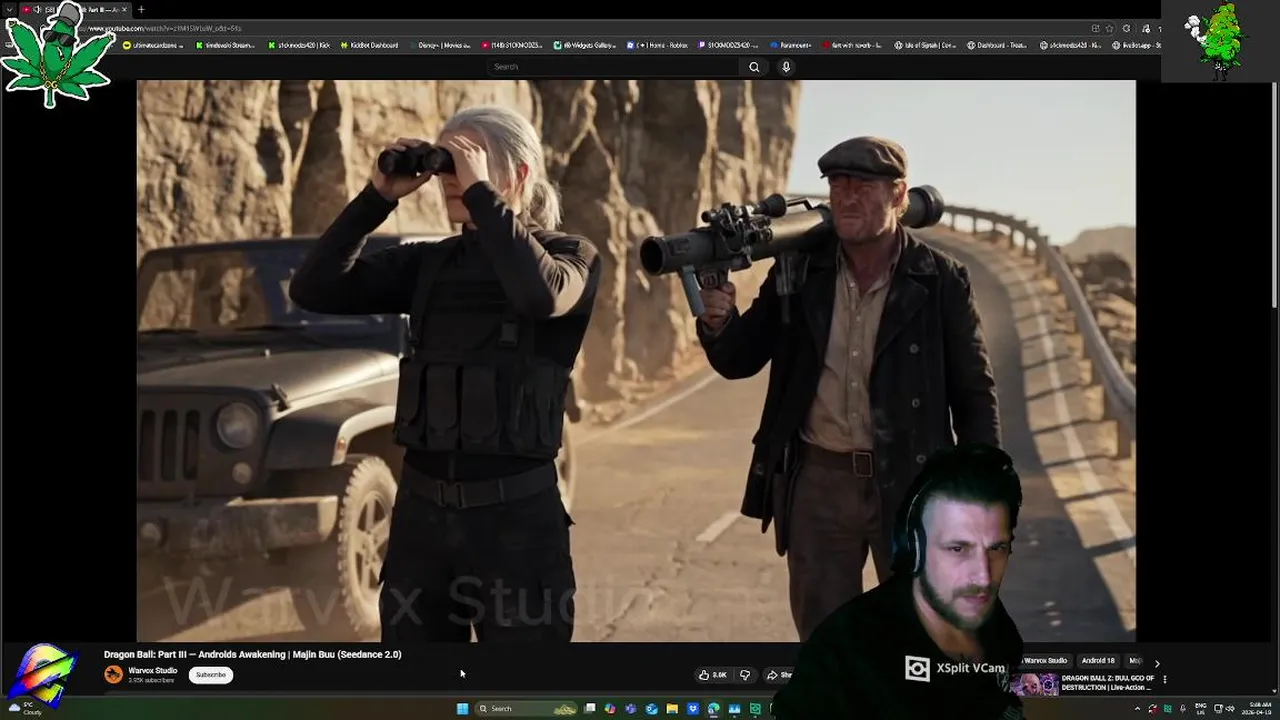
Task: Show more filter chips with right arrow
Action: point(1157,662)
